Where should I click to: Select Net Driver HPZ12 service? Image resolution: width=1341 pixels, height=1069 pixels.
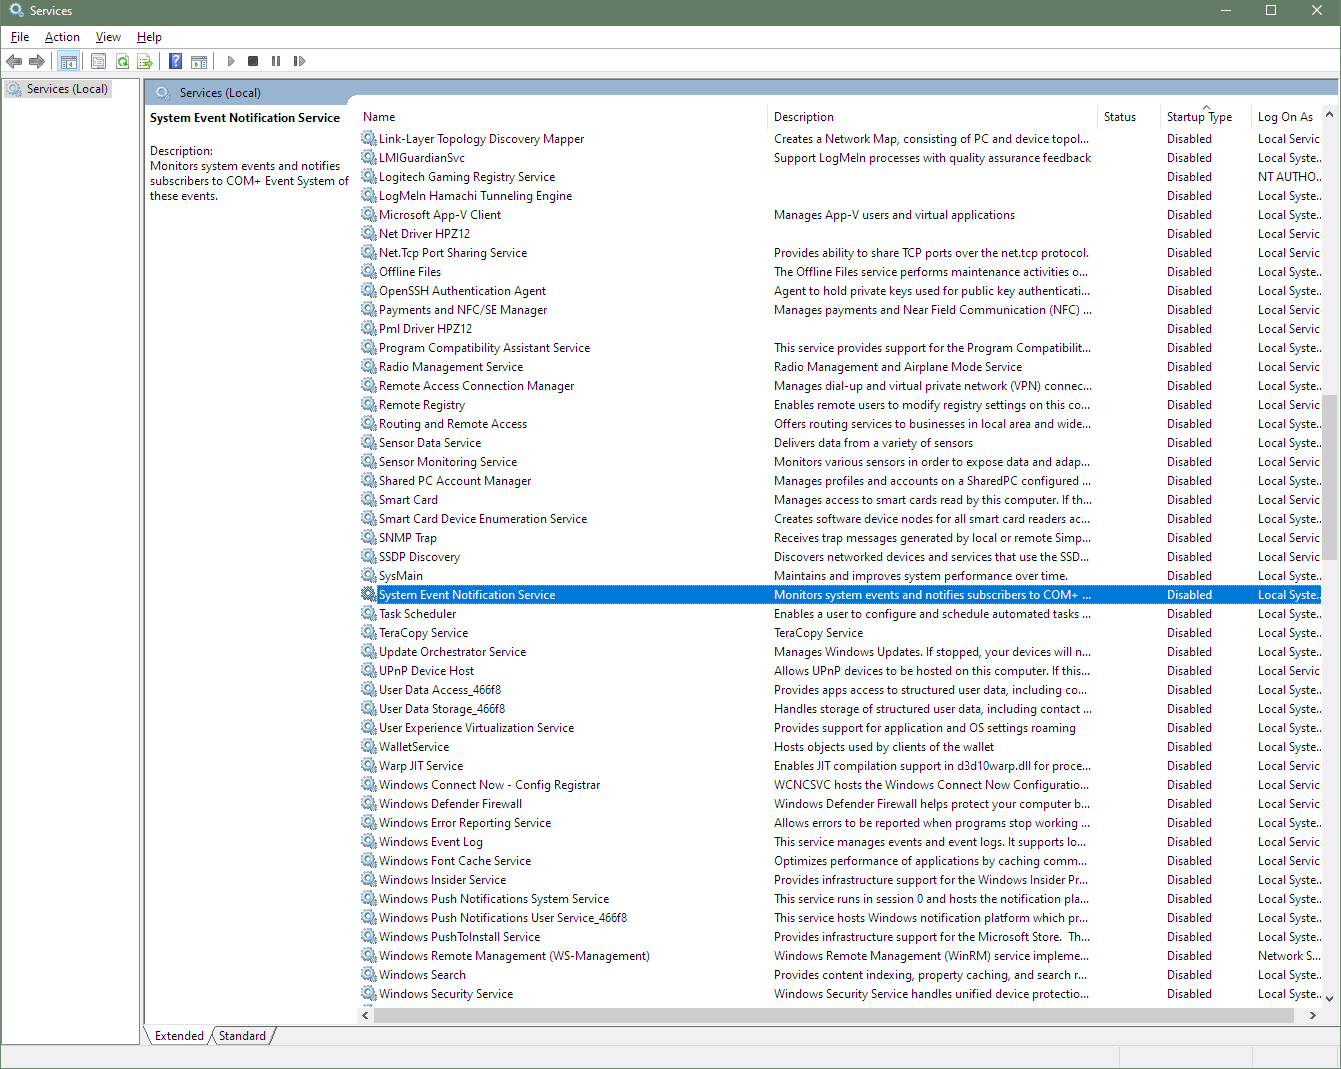(840, 234)
